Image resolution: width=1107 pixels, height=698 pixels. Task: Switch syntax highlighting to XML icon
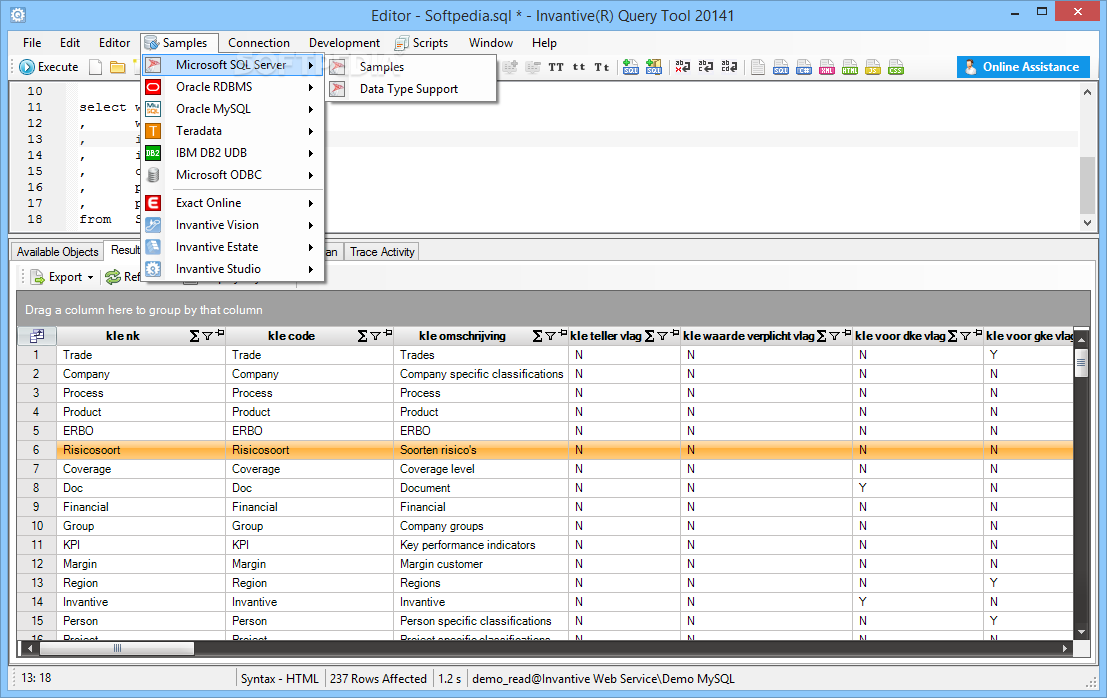(827, 67)
